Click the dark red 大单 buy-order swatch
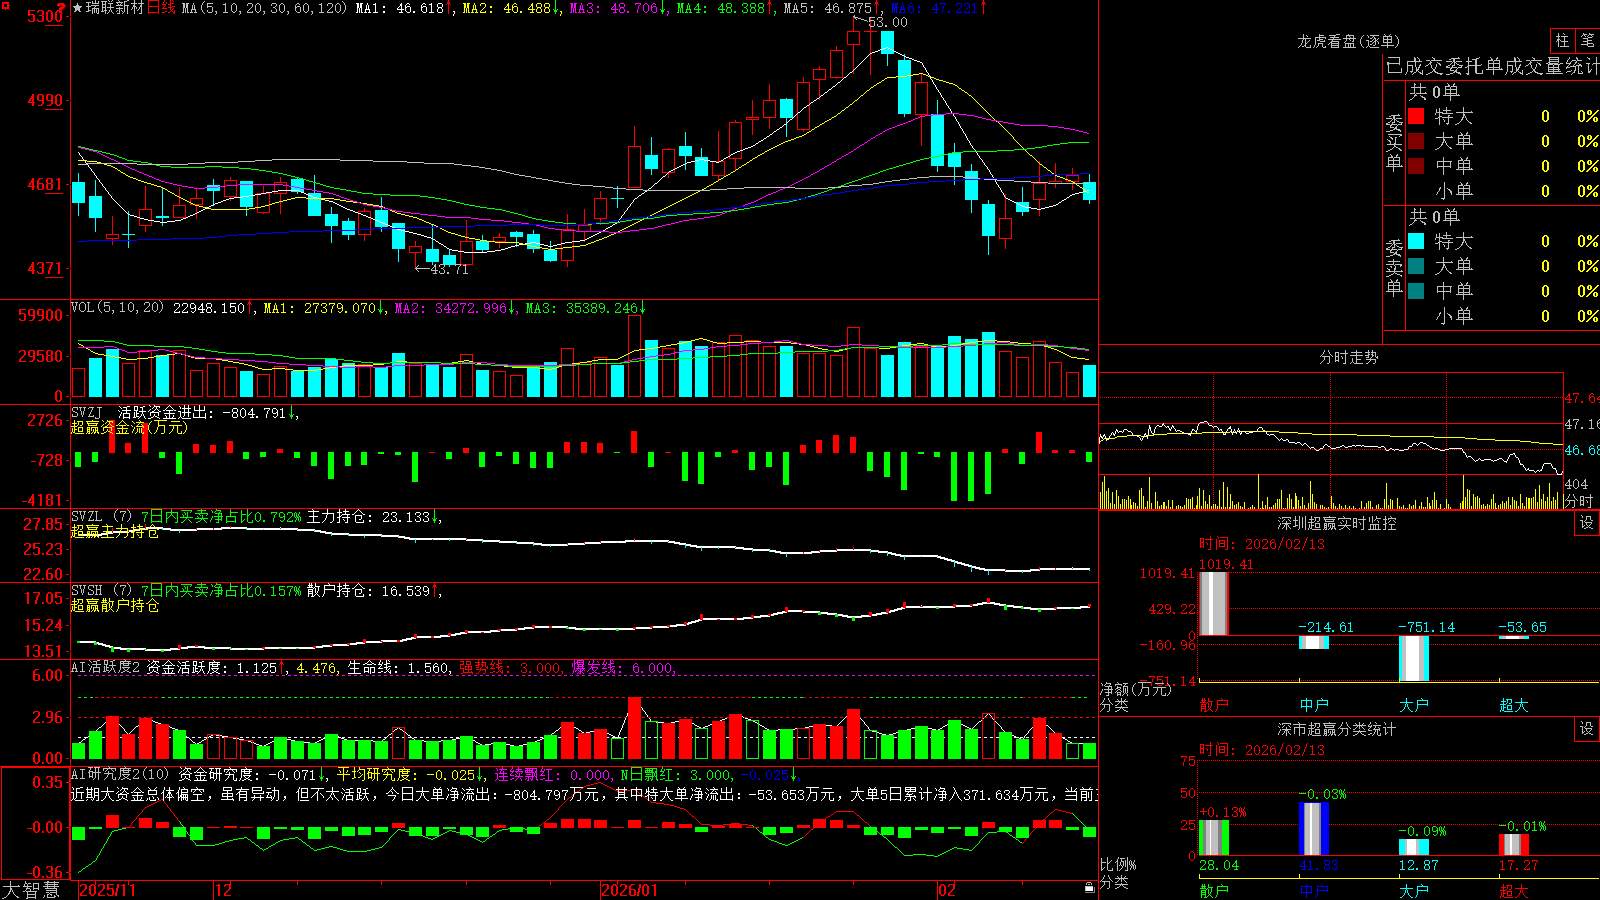Viewport: 1600px width, 900px height. (x=1416, y=141)
